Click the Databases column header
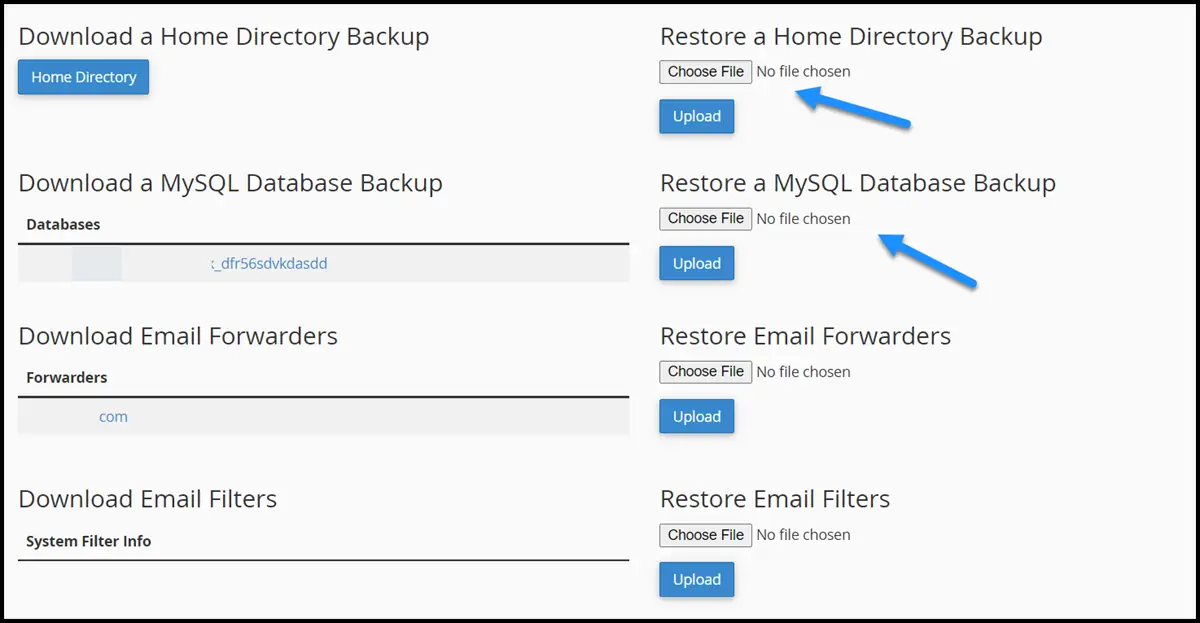The image size is (1200, 623). (x=63, y=225)
